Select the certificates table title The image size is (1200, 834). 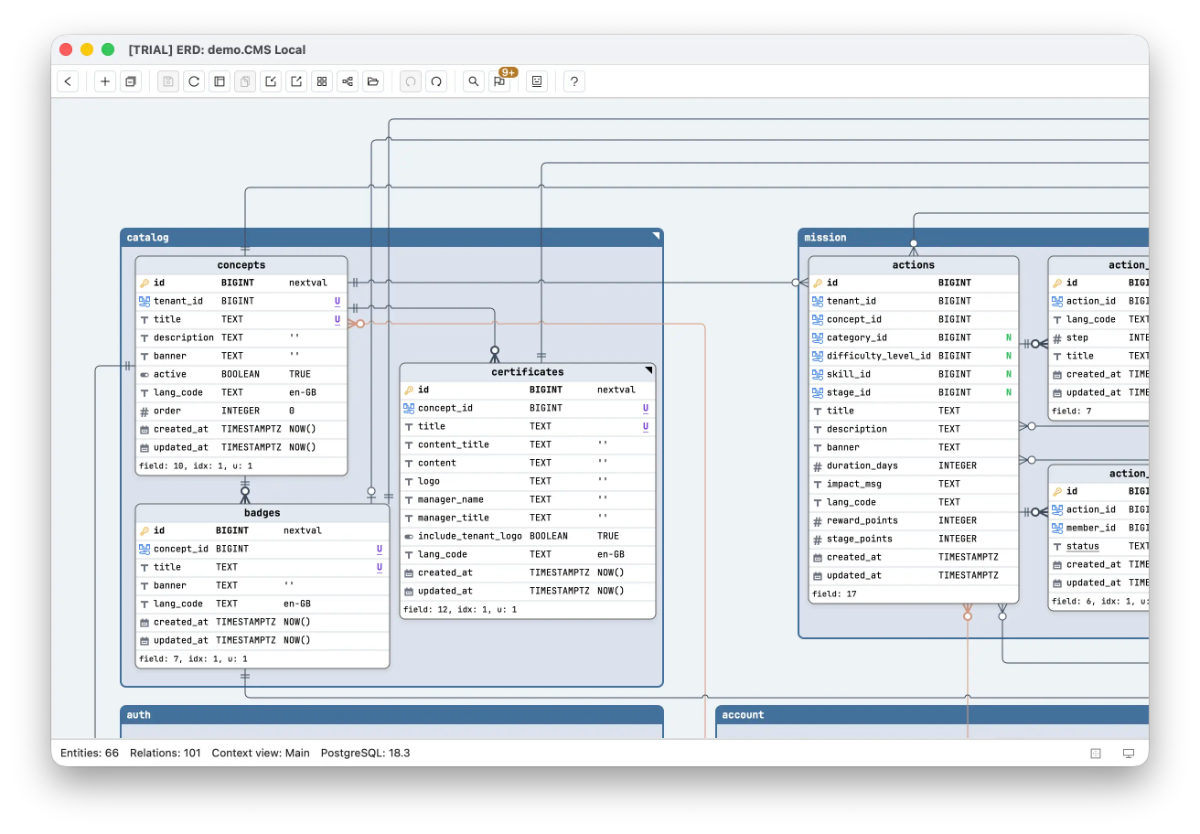tap(528, 372)
